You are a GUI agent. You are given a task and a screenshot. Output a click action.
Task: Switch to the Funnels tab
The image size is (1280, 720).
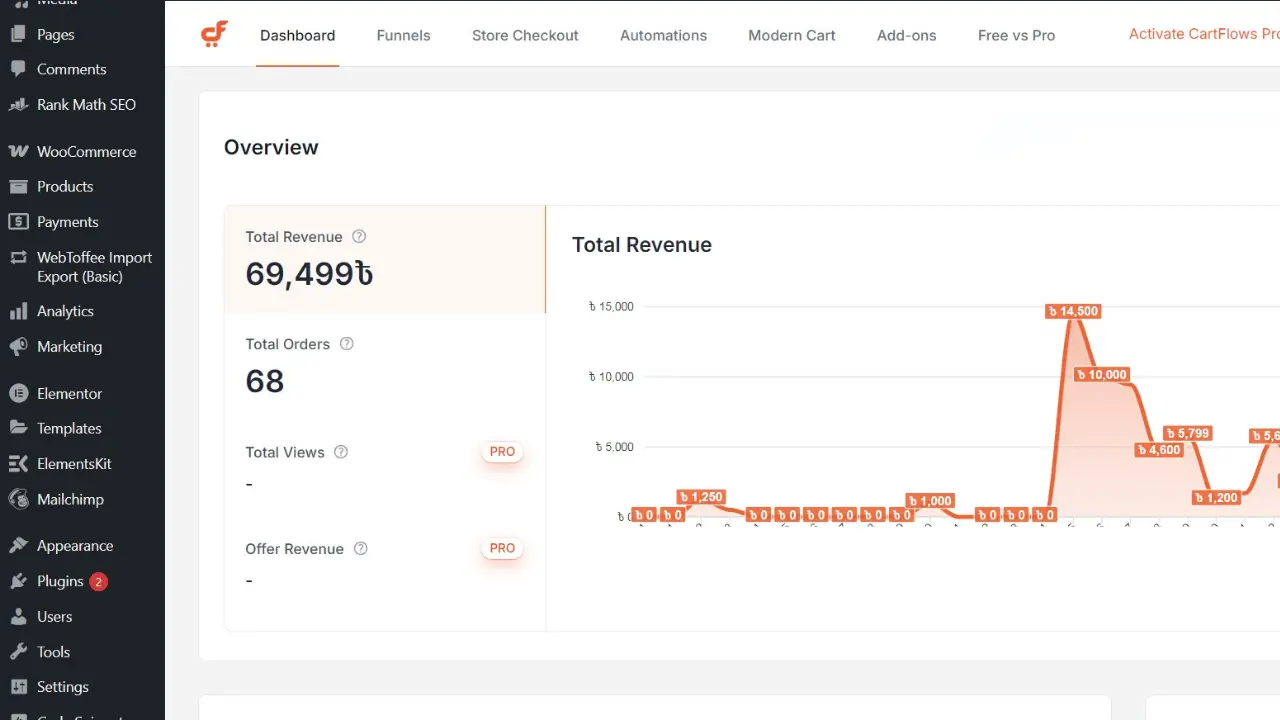(x=403, y=35)
